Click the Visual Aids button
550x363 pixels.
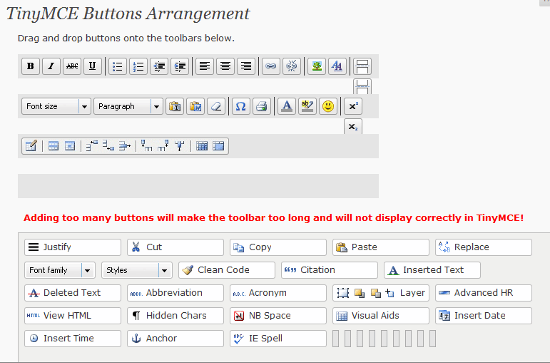[x=381, y=316]
